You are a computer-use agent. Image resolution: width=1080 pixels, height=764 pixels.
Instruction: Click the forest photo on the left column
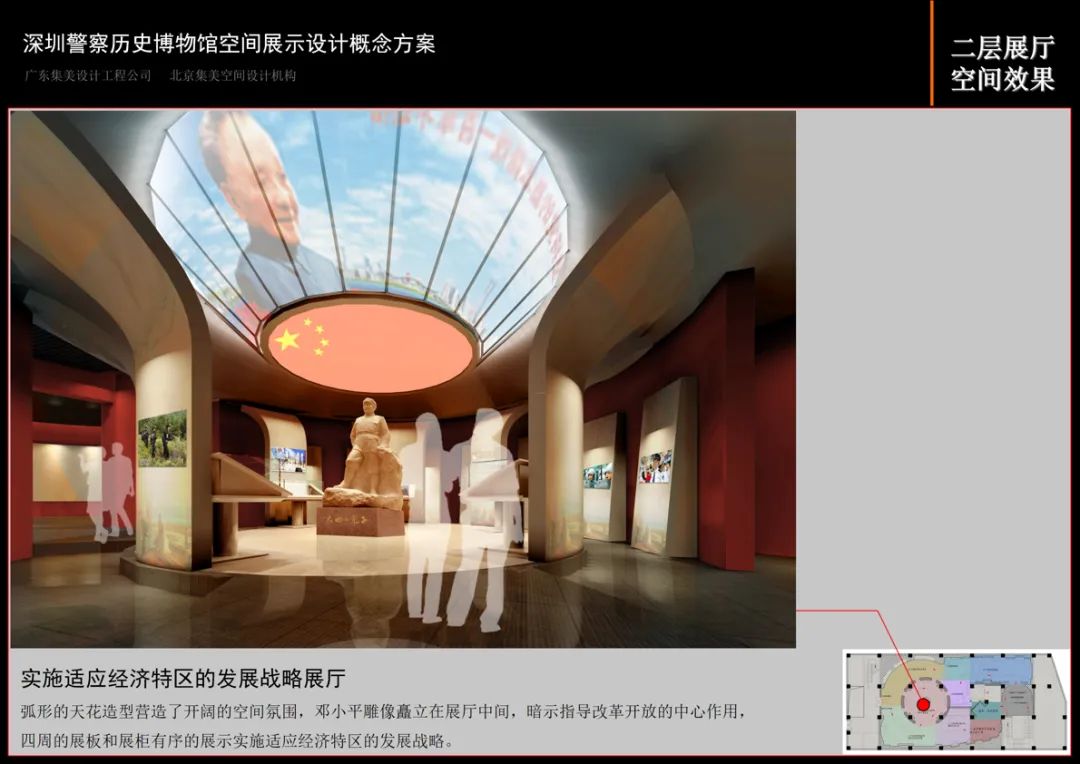pos(163,439)
